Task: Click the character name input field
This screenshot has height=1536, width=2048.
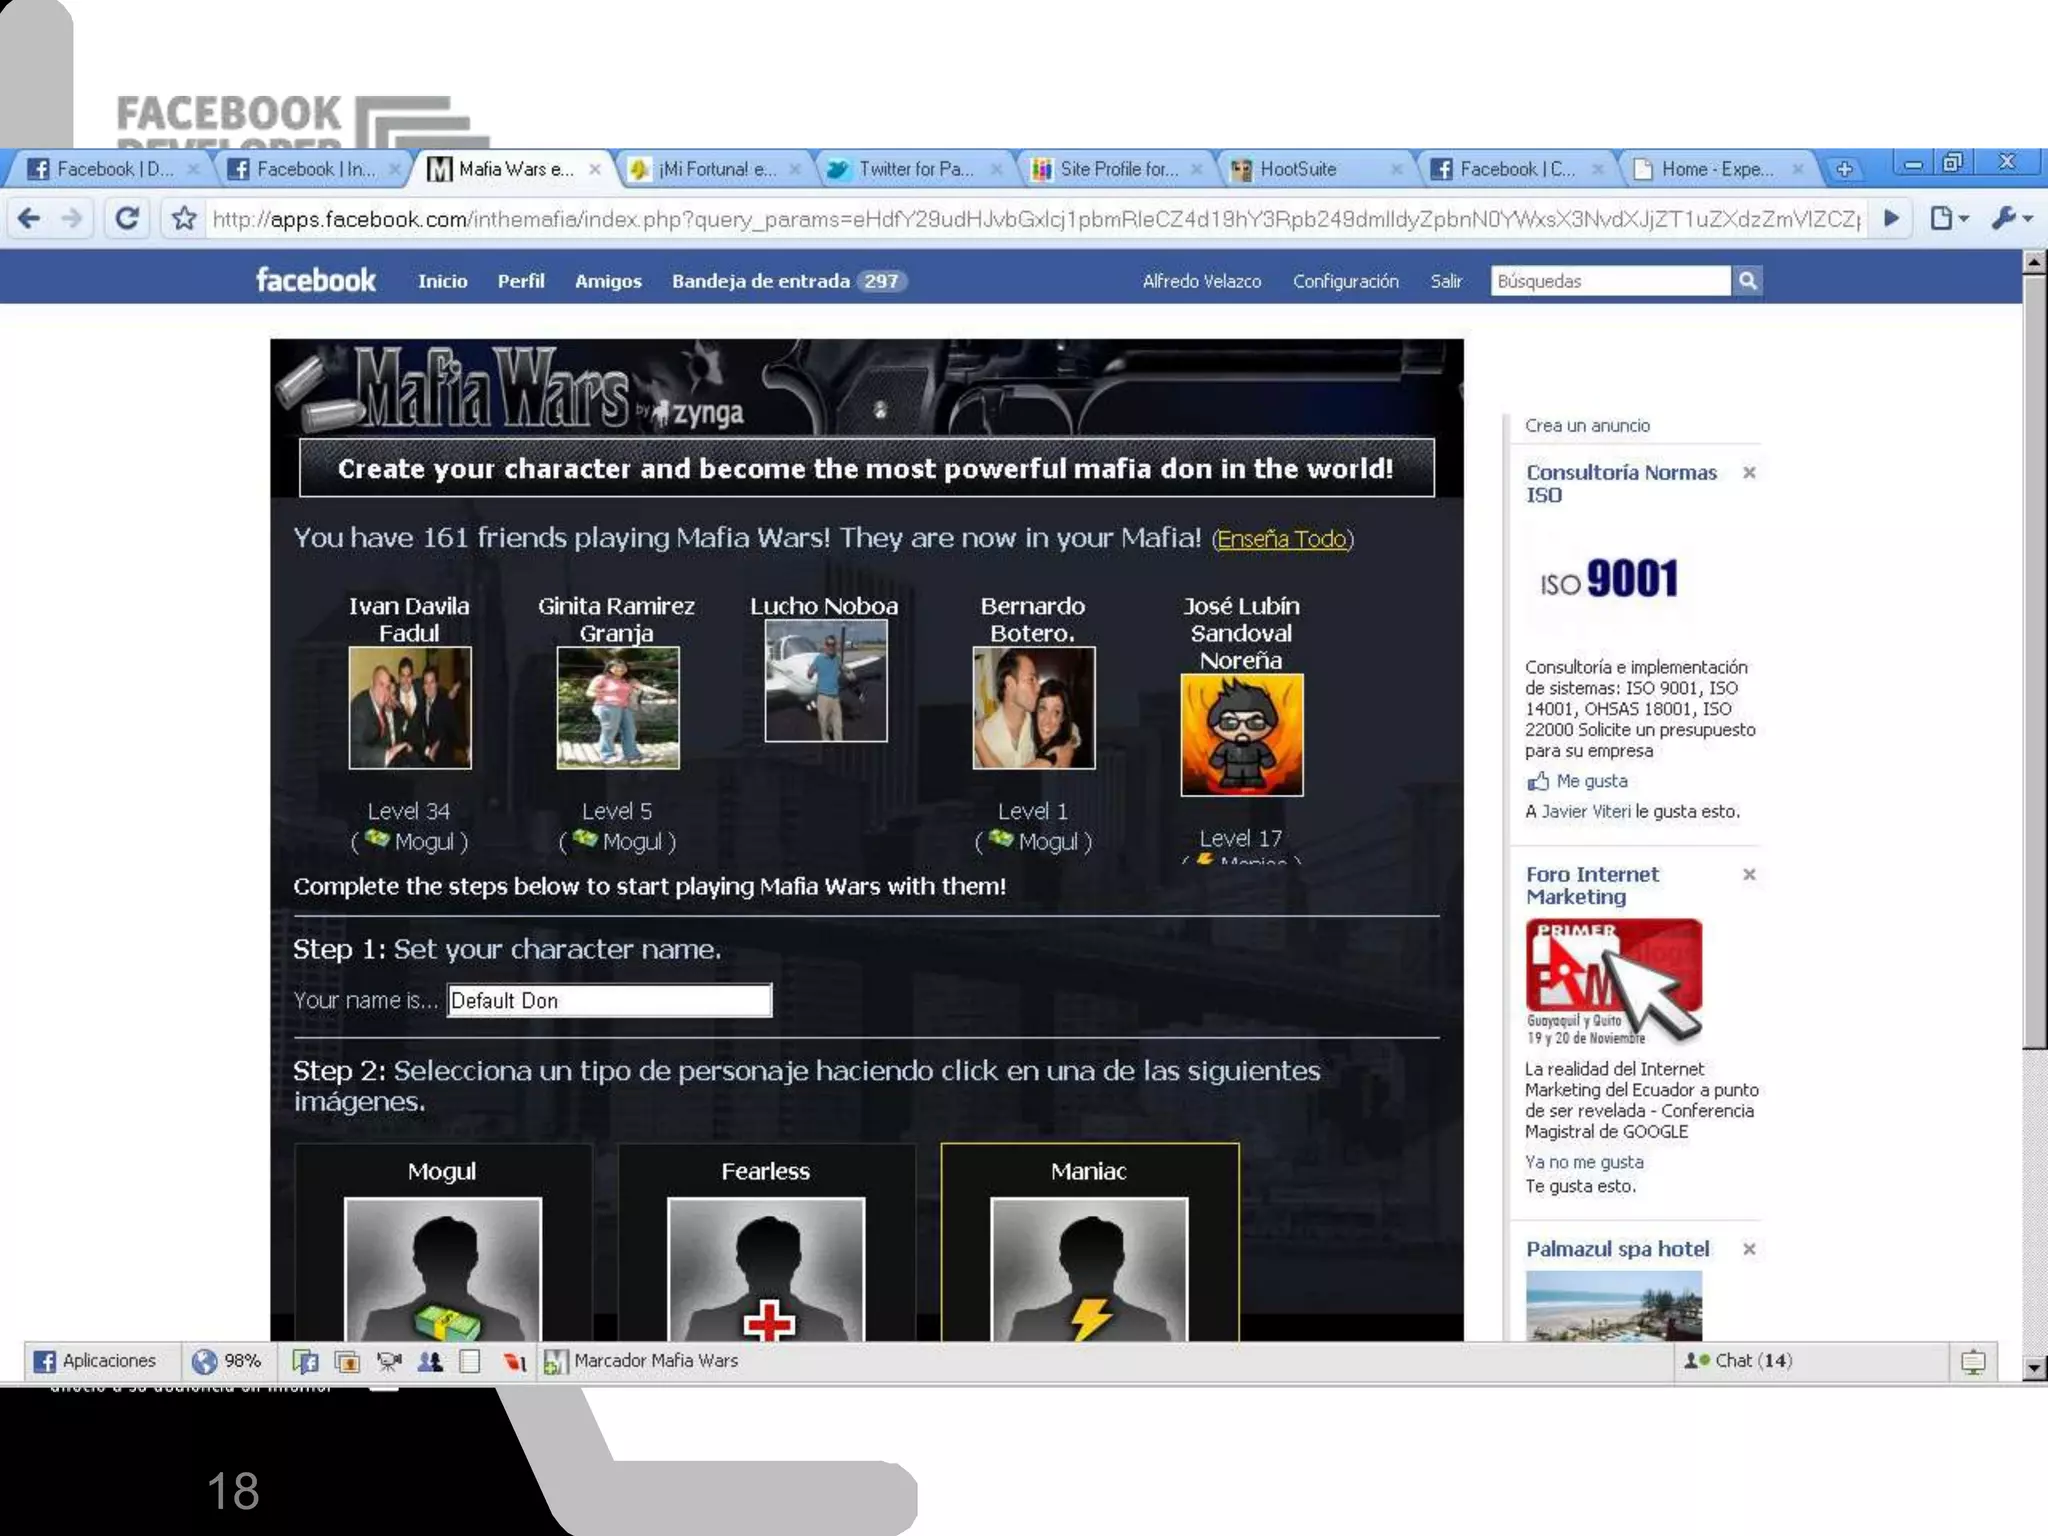Action: (x=609, y=1000)
